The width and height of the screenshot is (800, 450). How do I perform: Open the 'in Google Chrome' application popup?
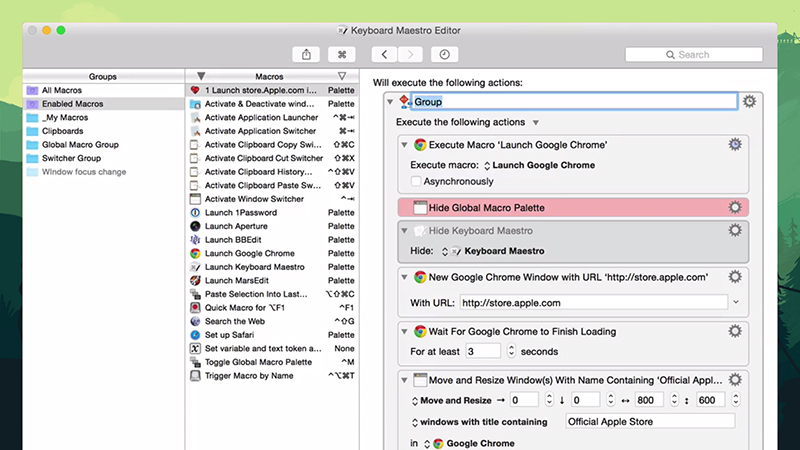469,443
